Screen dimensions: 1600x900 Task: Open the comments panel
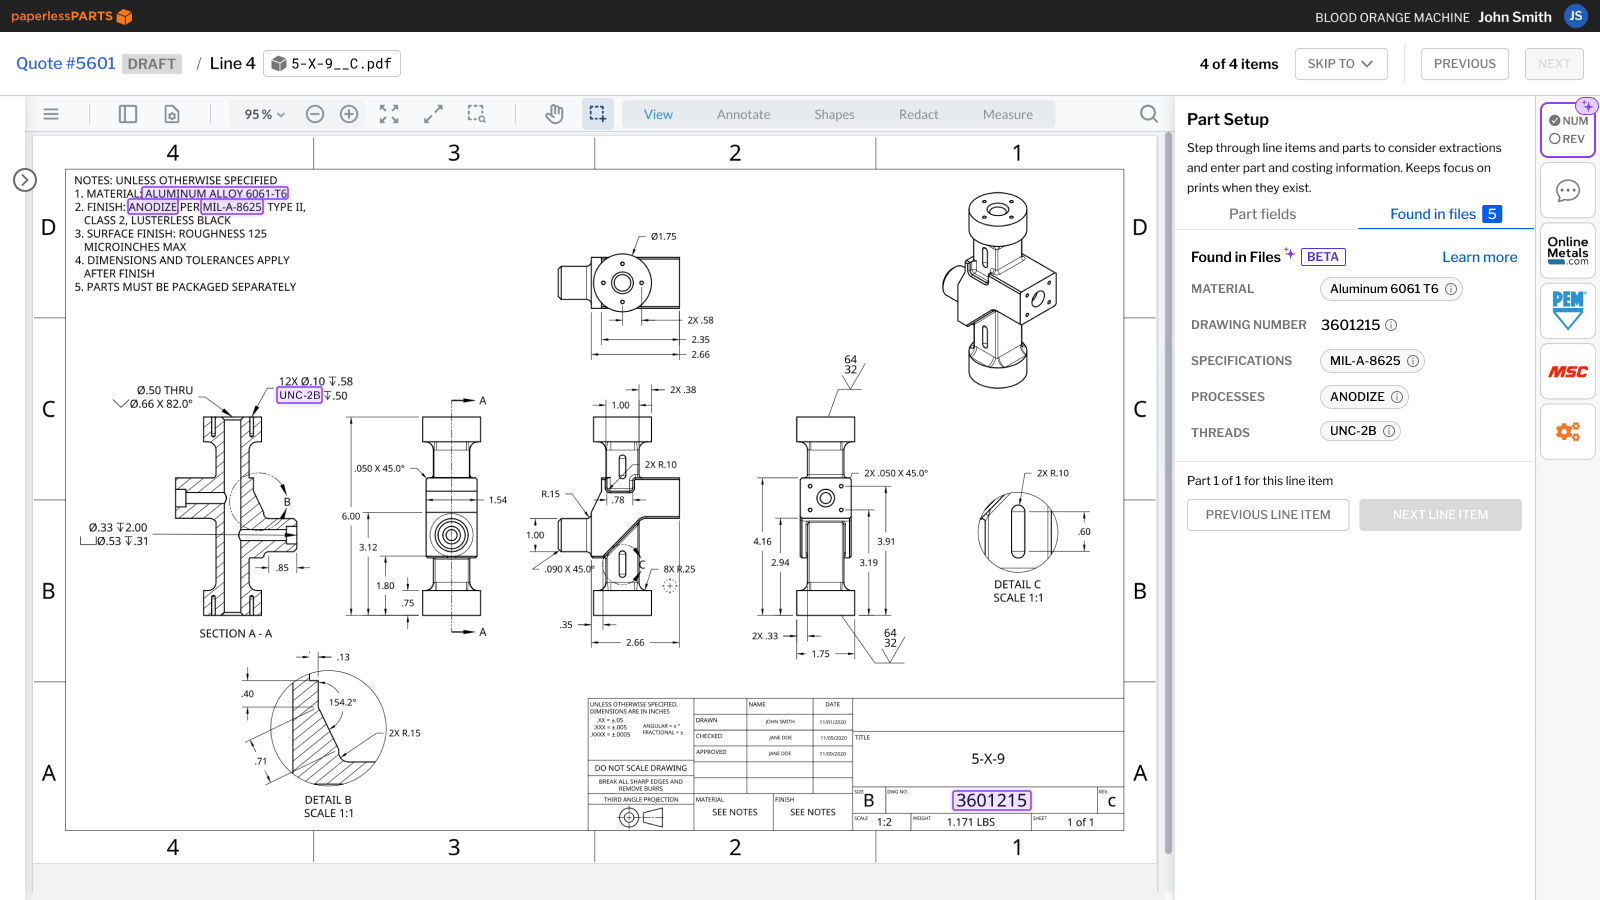point(1567,190)
